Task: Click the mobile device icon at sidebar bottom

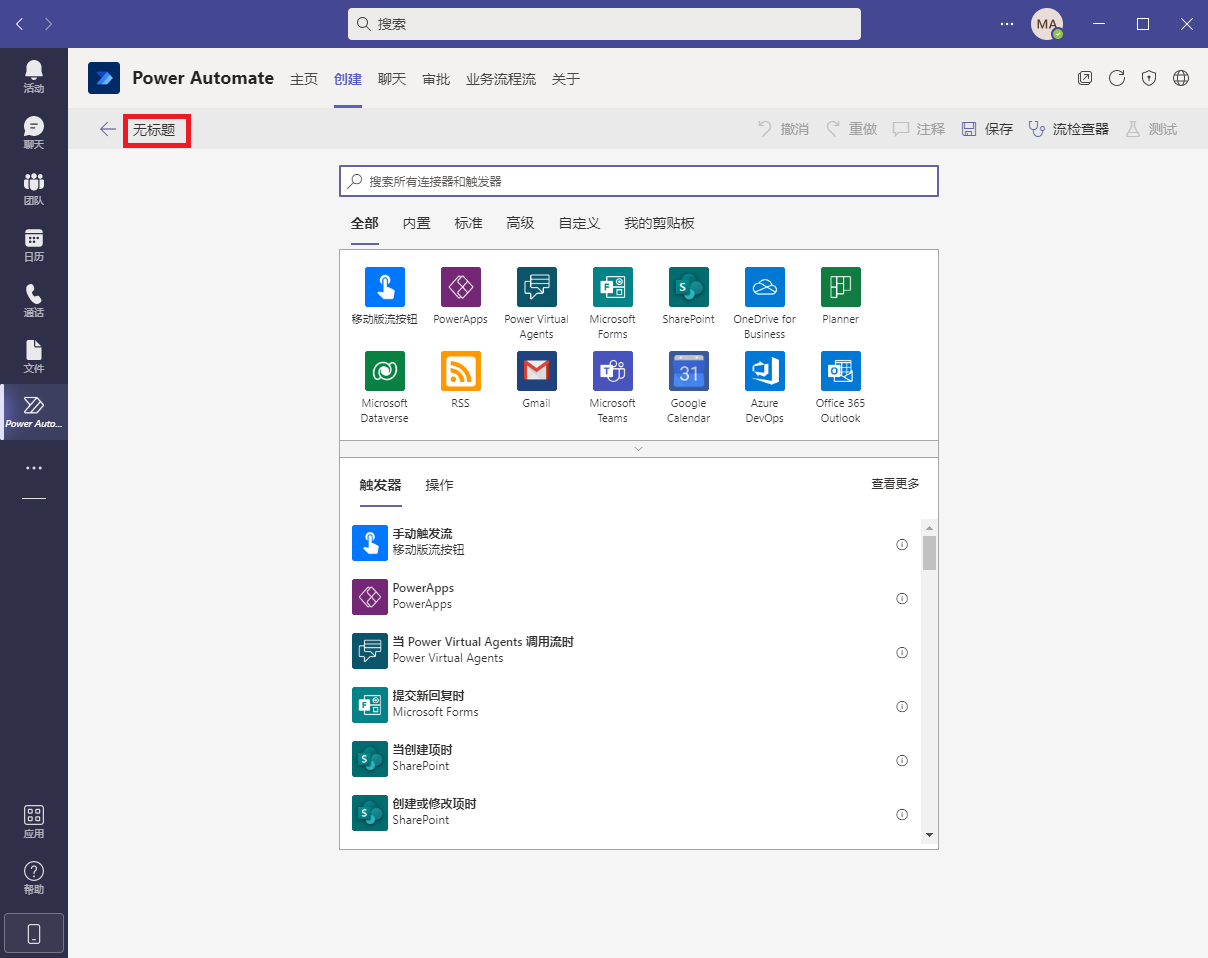Action: tap(34, 933)
